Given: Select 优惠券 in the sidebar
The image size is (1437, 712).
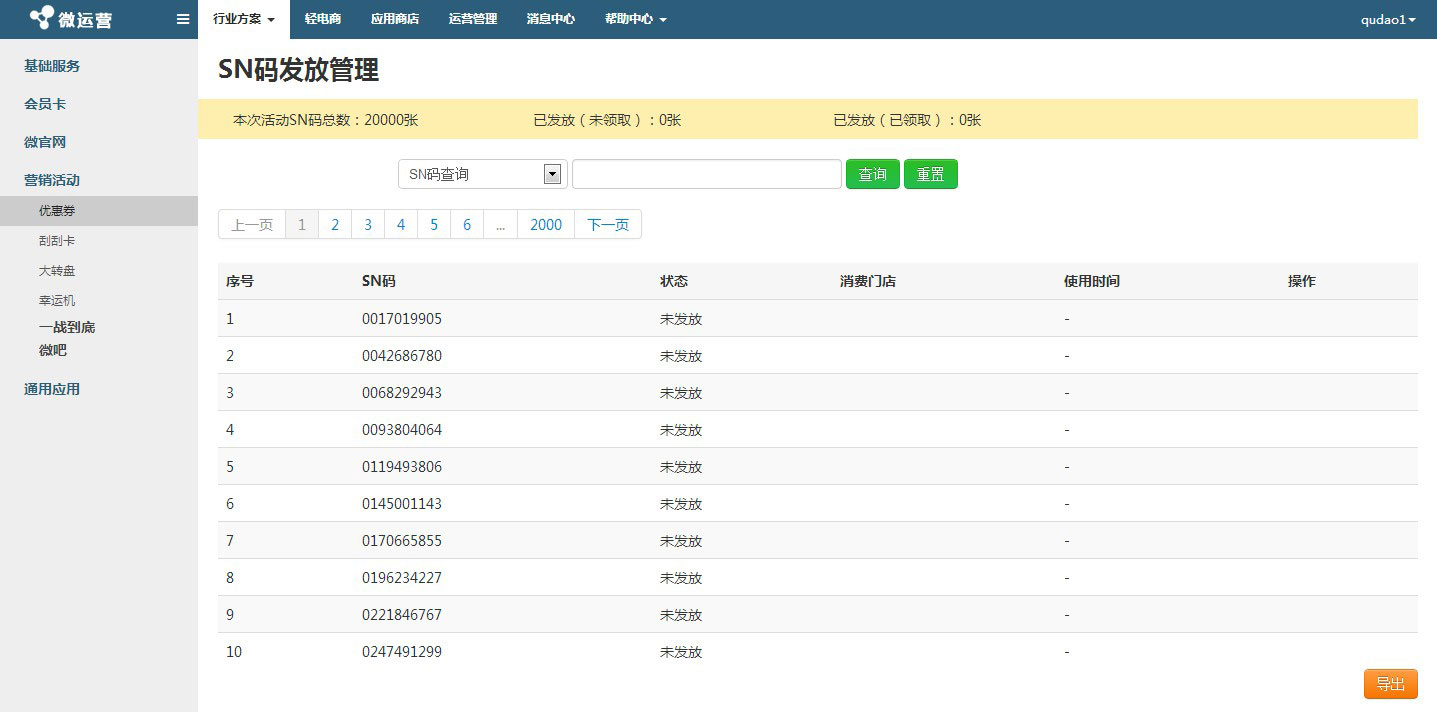Looking at the screenshot, I should (x=99, y=211).
